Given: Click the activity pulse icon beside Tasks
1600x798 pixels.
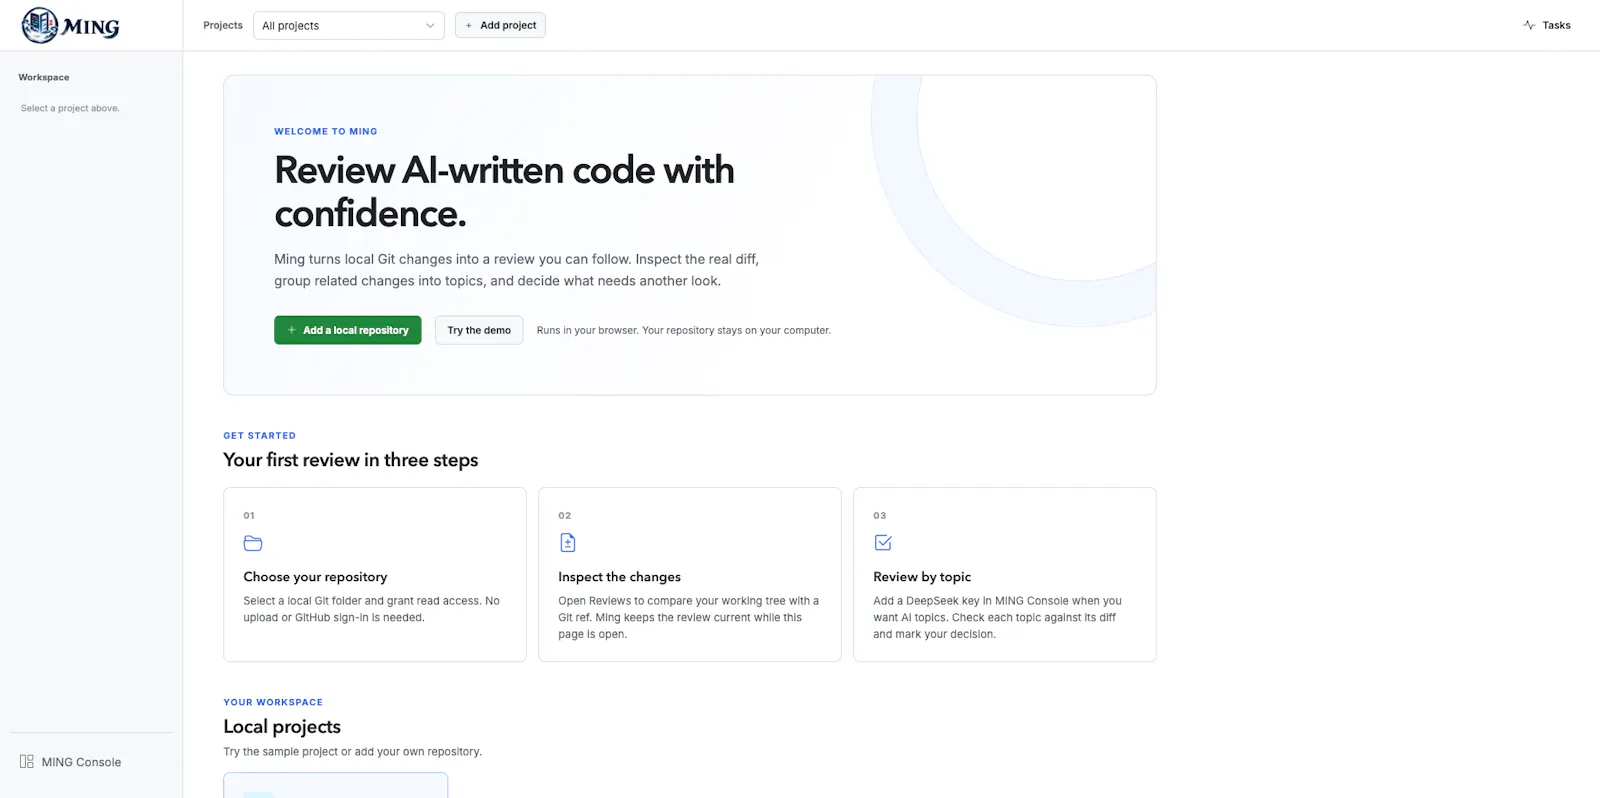Looking at the screenshot, I should [1529, 25].
